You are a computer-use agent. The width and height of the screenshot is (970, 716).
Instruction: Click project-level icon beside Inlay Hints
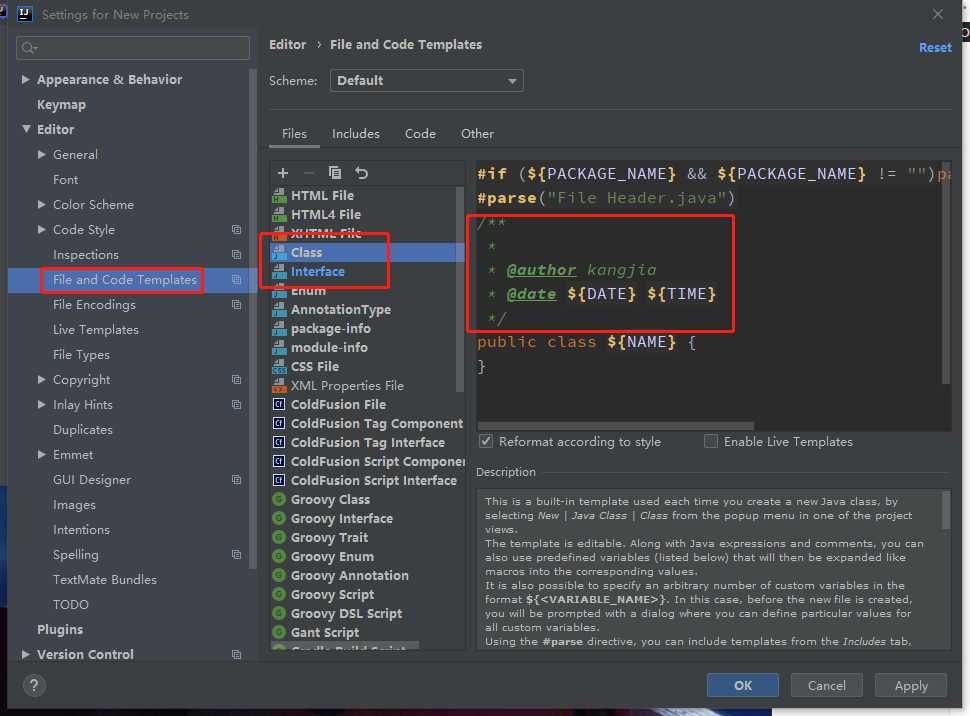tap(236, 404)
